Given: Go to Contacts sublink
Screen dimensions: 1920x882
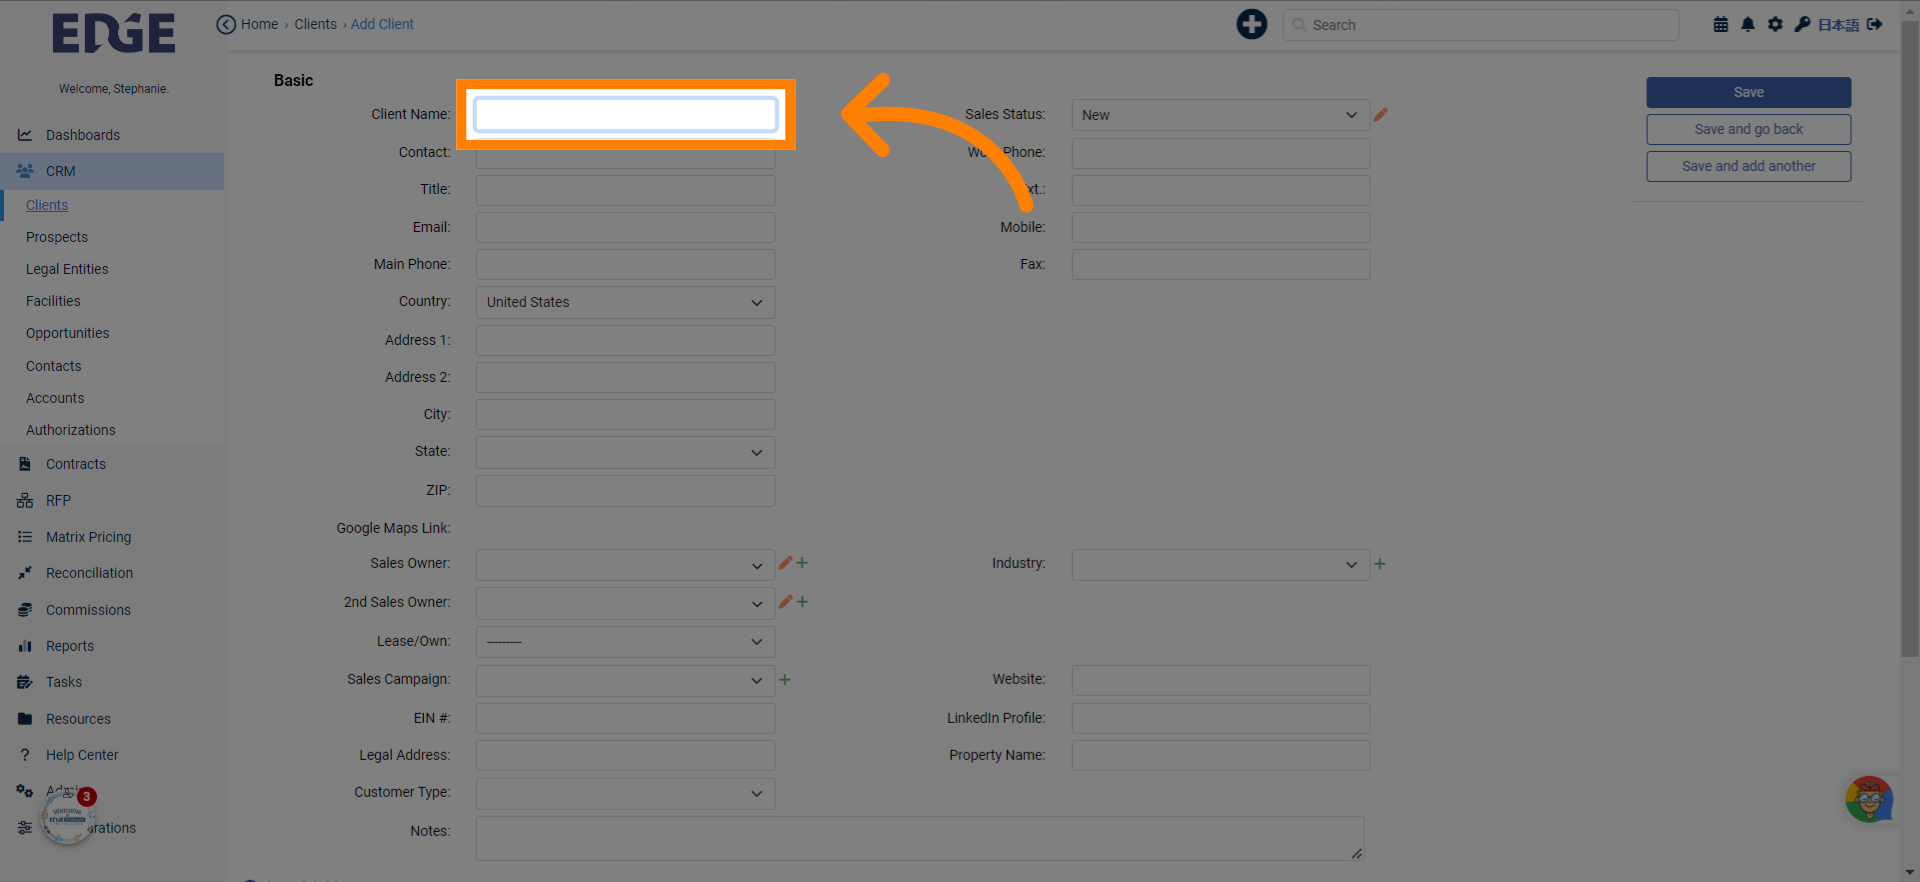Looking at the screenshot, I should (x=54, y=366).
